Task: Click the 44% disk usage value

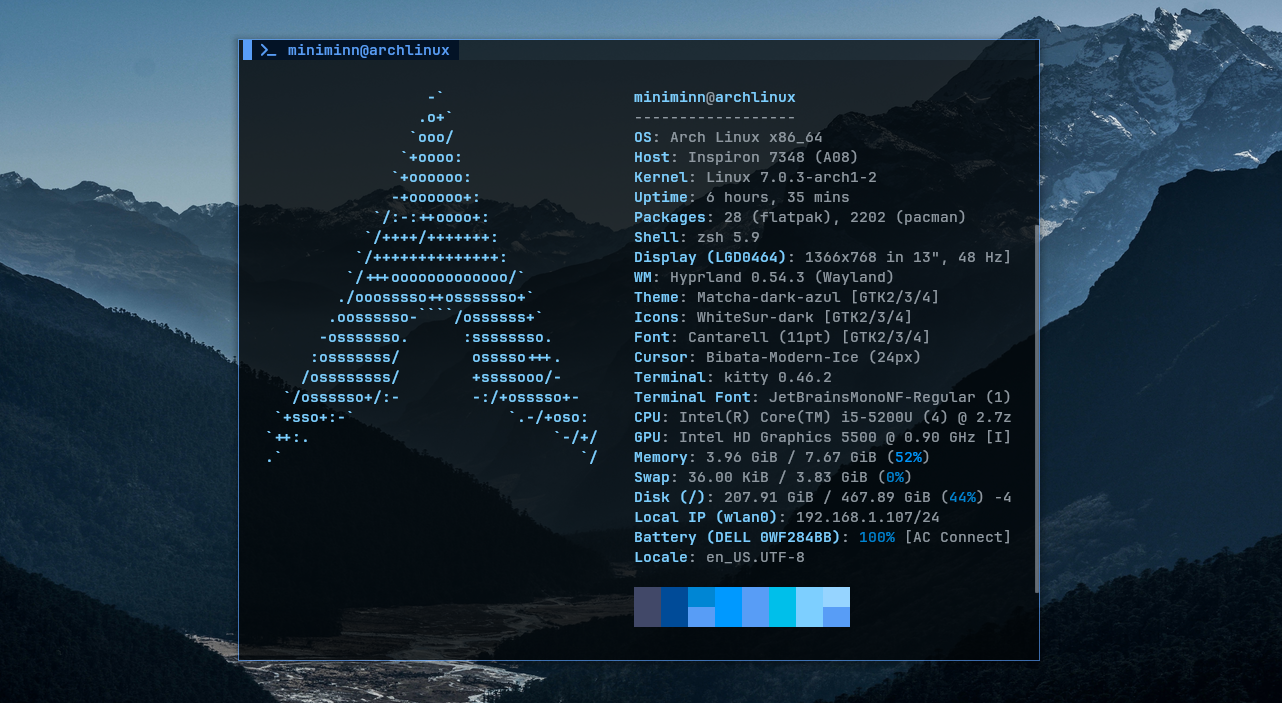Action: [962, 497]
